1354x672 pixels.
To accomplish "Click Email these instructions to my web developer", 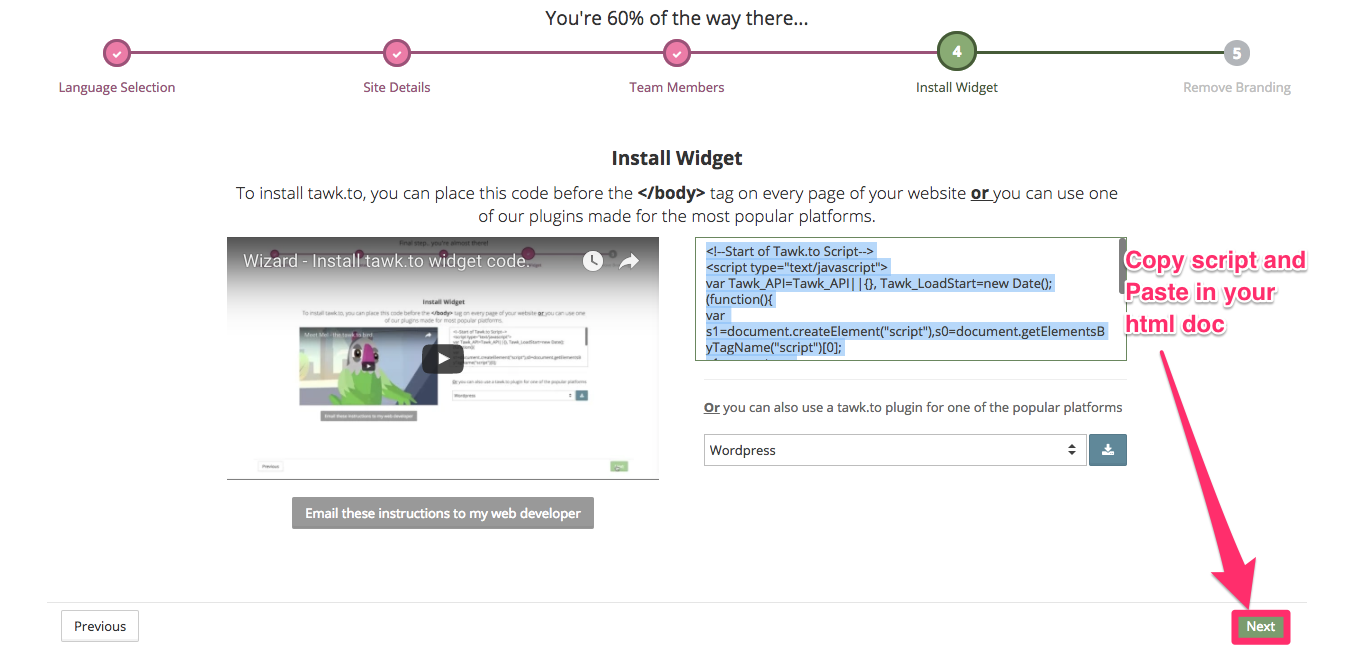I will coord(443,513).
